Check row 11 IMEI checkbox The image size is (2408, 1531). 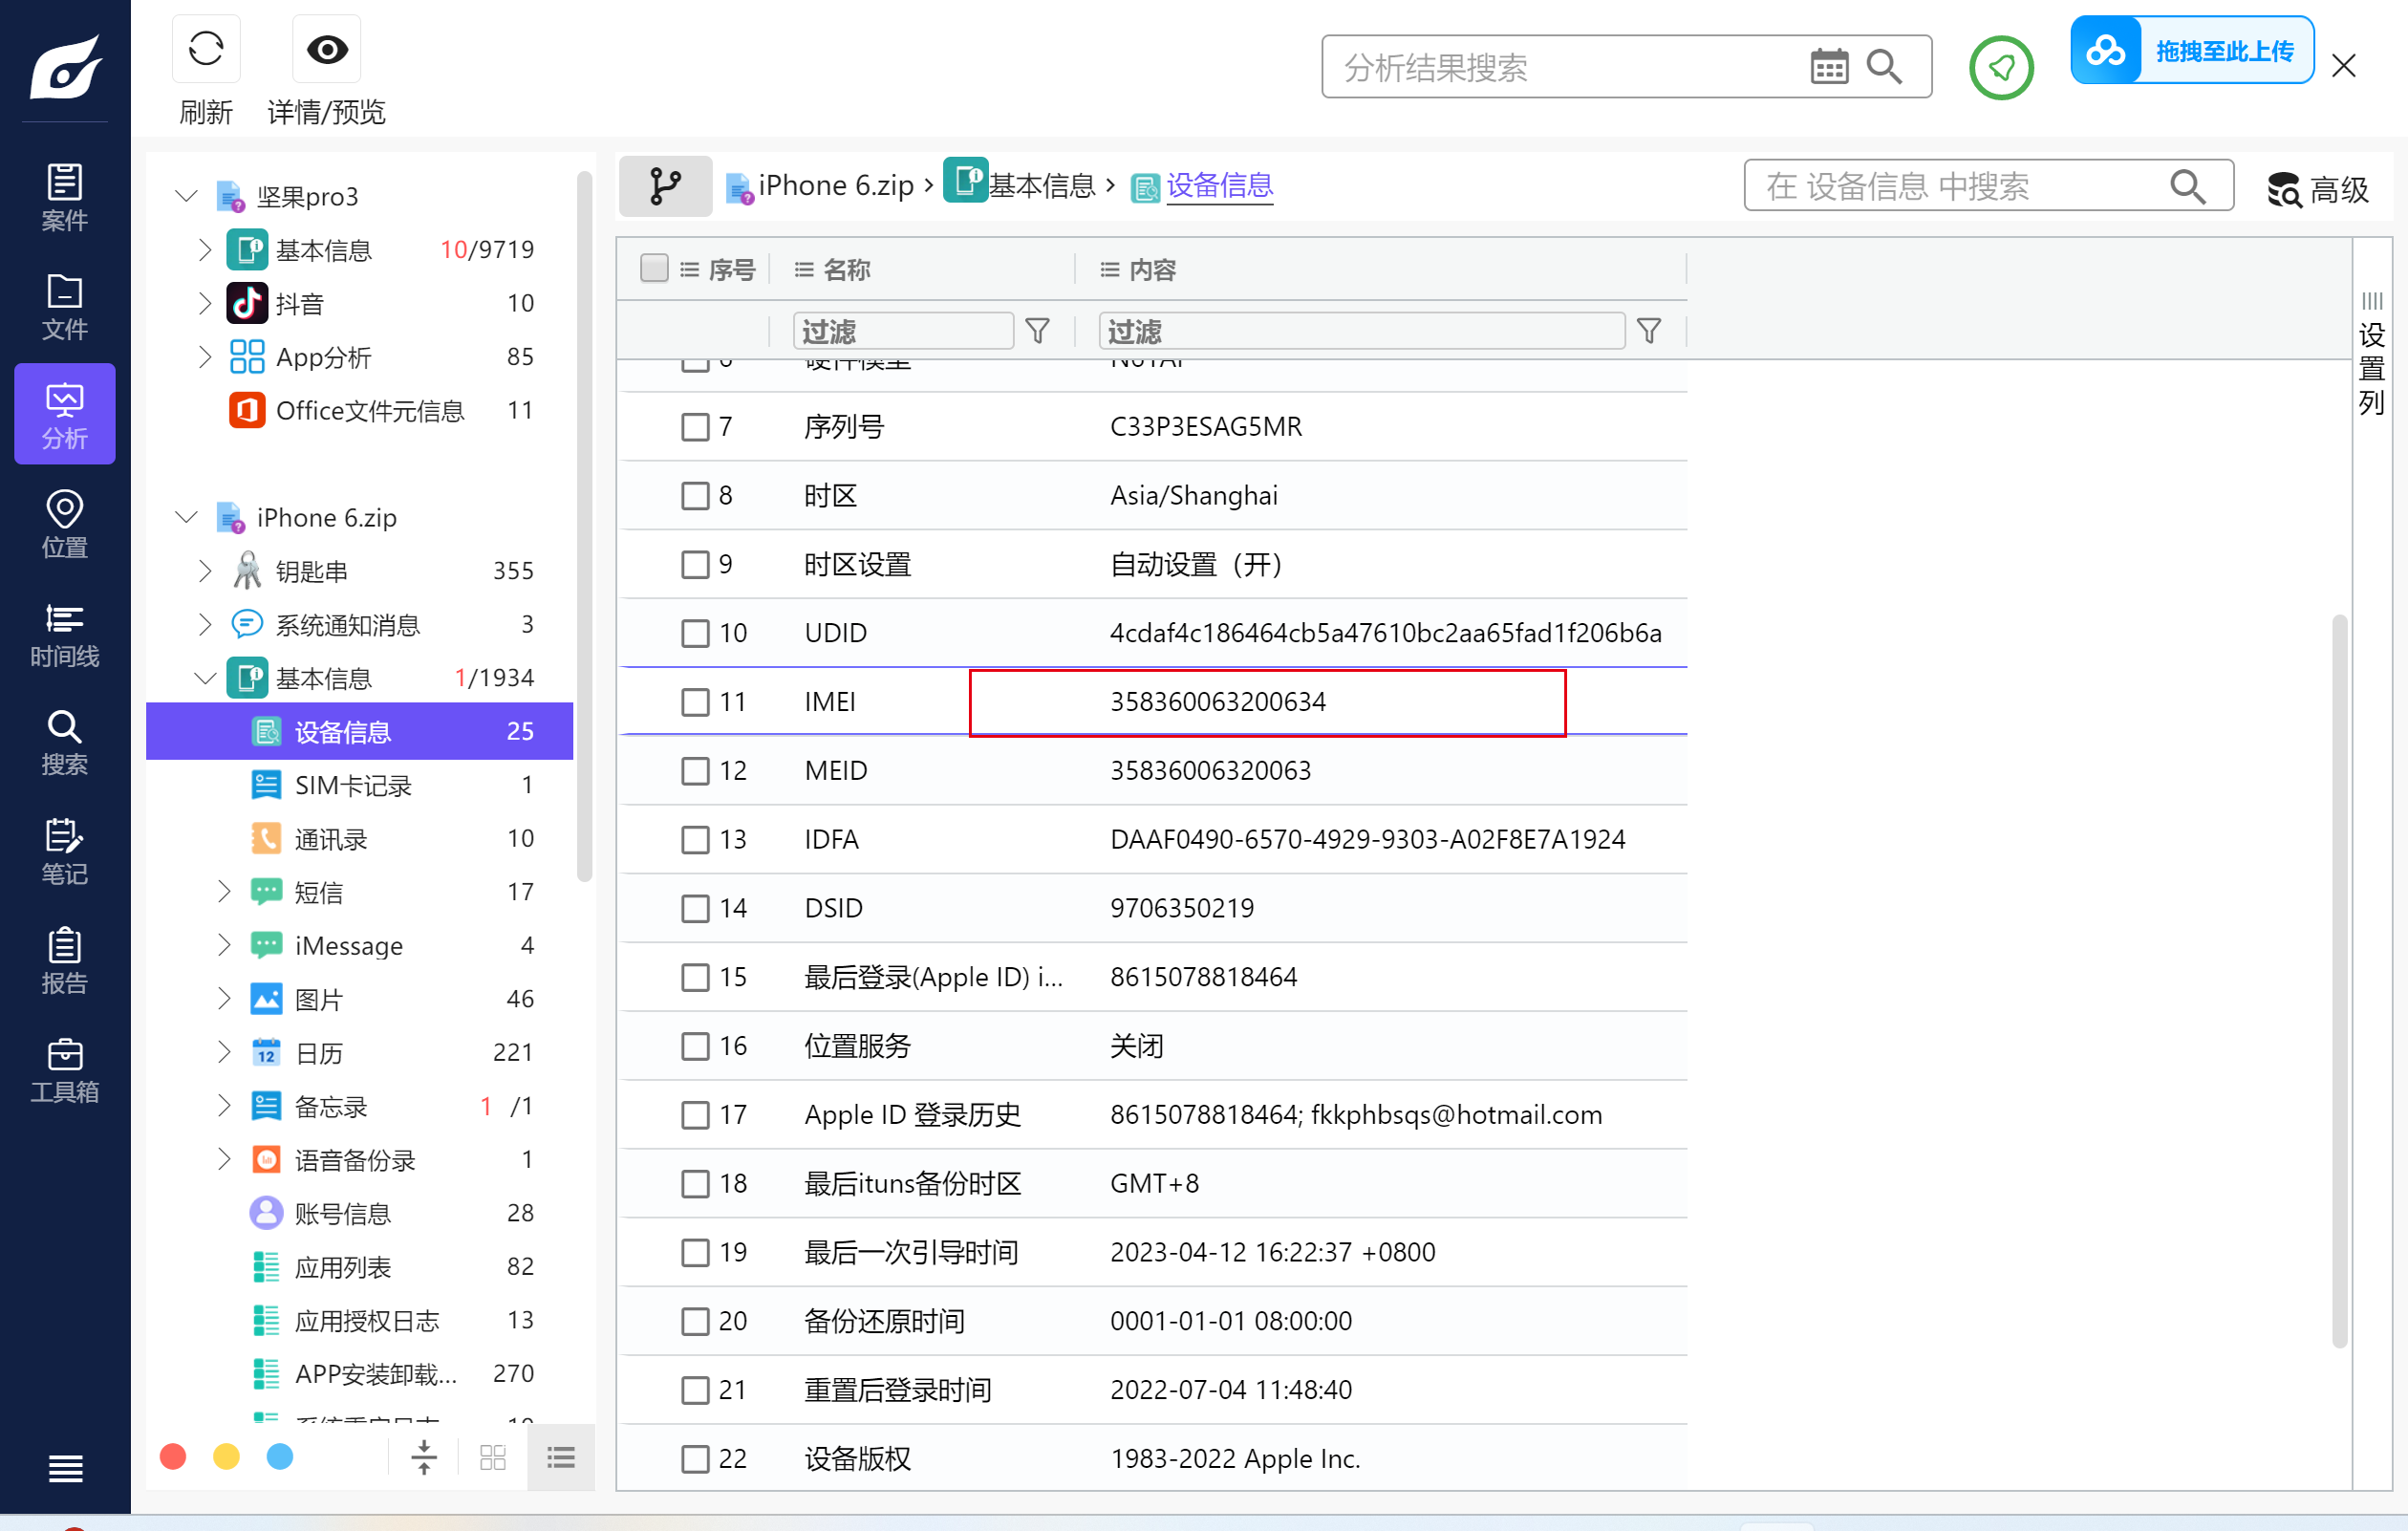pyautogui.click(x=695, y=702)
